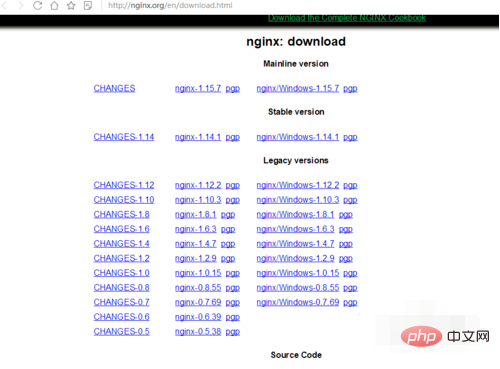Open CHANGES-1.0 link
This screenshot has height=369, width=500.
coord(121,273)
